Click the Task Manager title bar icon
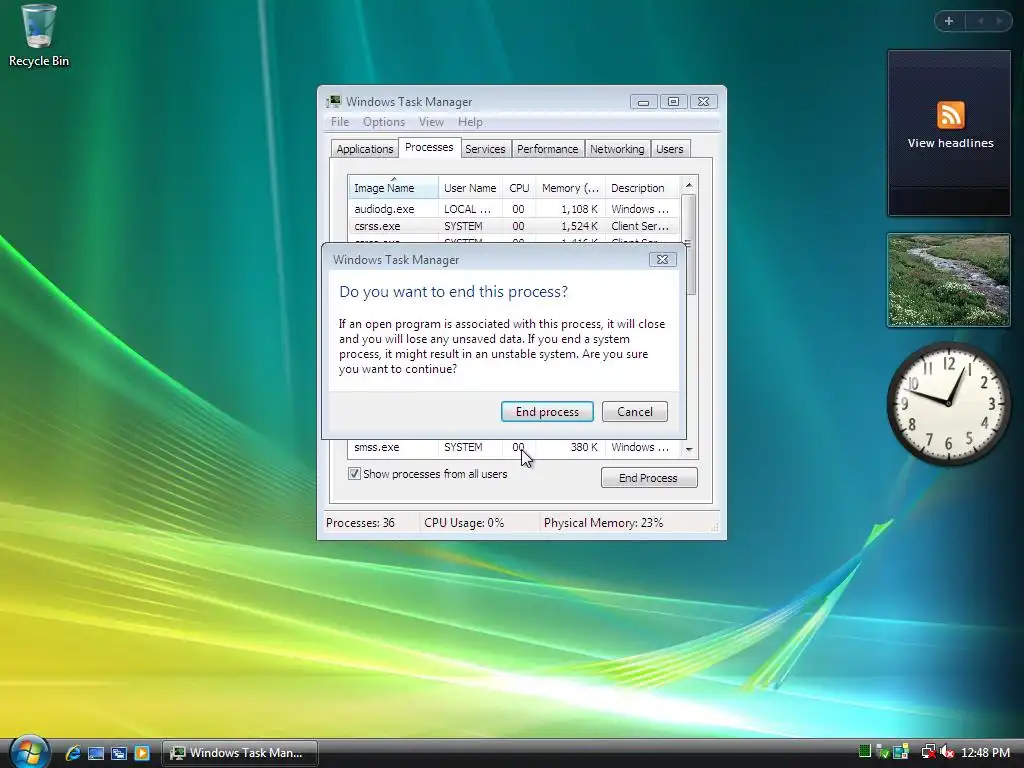Viewport: 1024px width, 768px height. click(x=334, y=101)
